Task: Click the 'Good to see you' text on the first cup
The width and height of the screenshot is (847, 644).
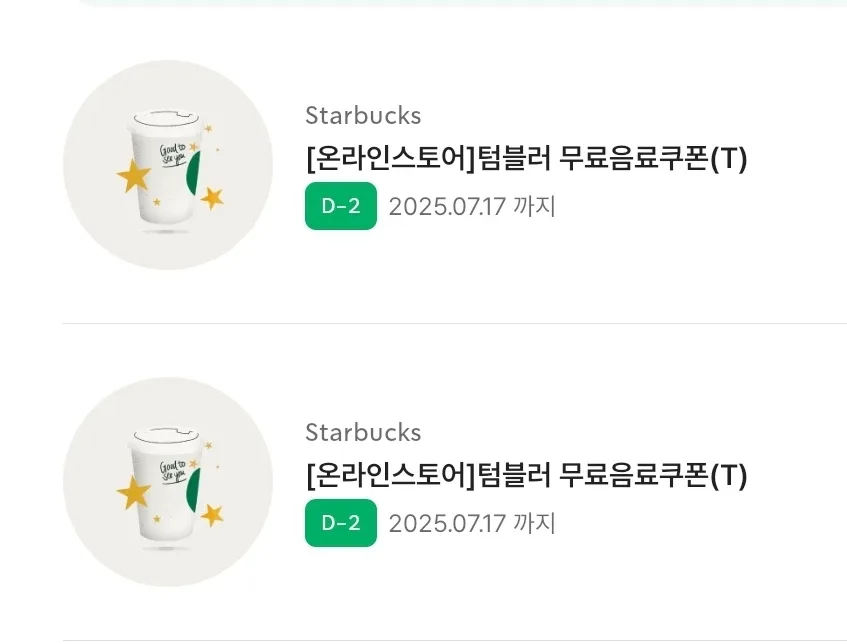Action: (x=173, y=155)
